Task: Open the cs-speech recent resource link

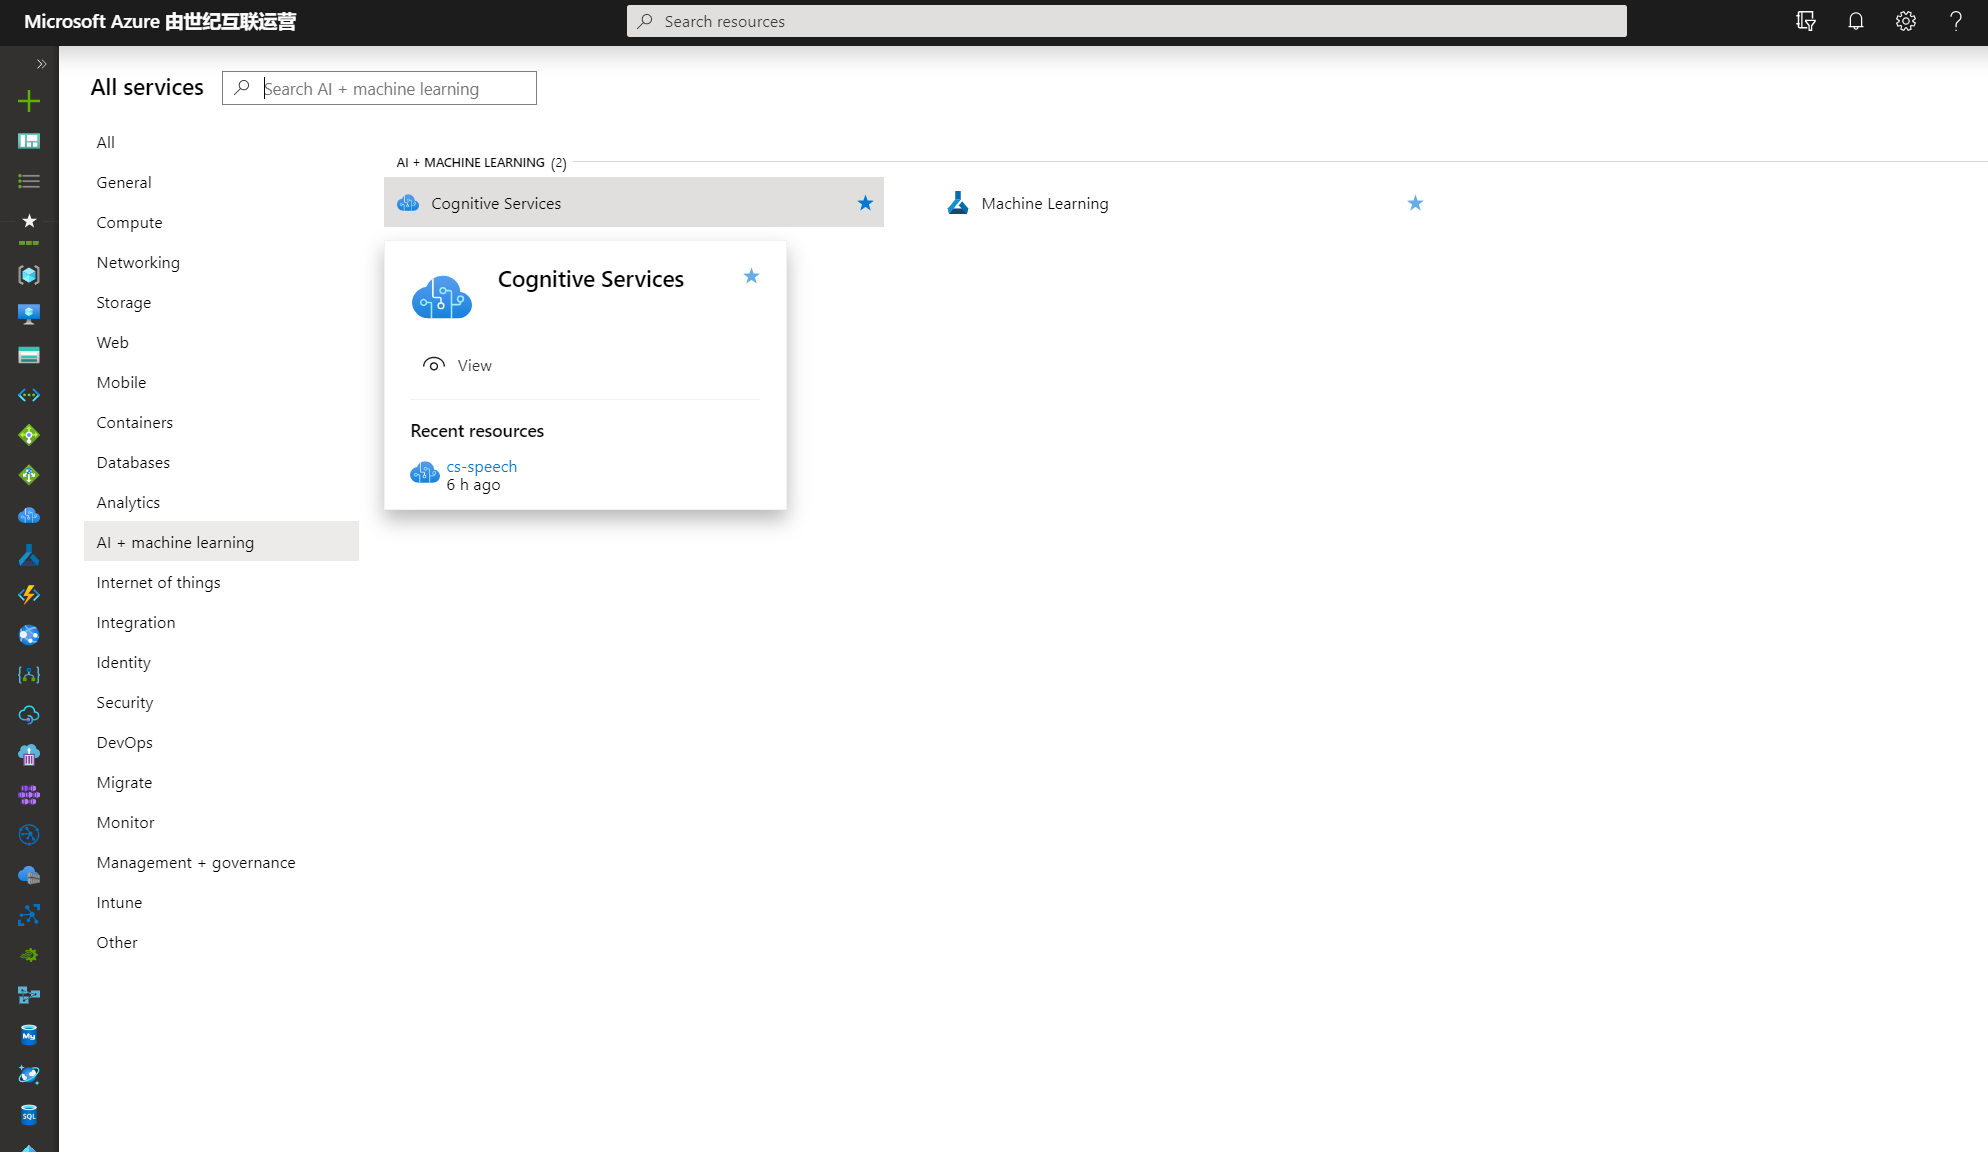Action: pos(482,466)
